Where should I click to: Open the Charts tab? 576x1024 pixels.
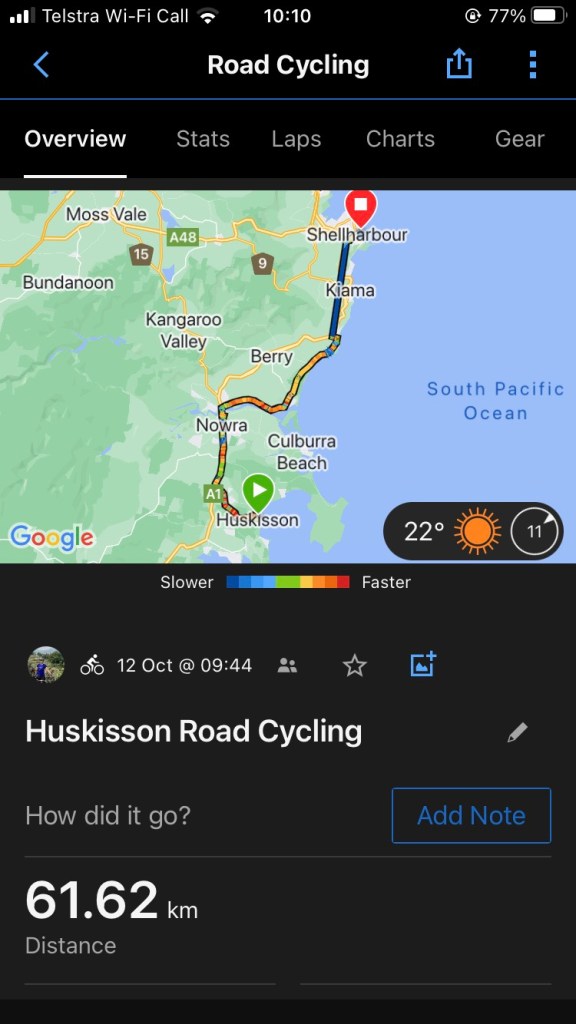pos(400,139)
